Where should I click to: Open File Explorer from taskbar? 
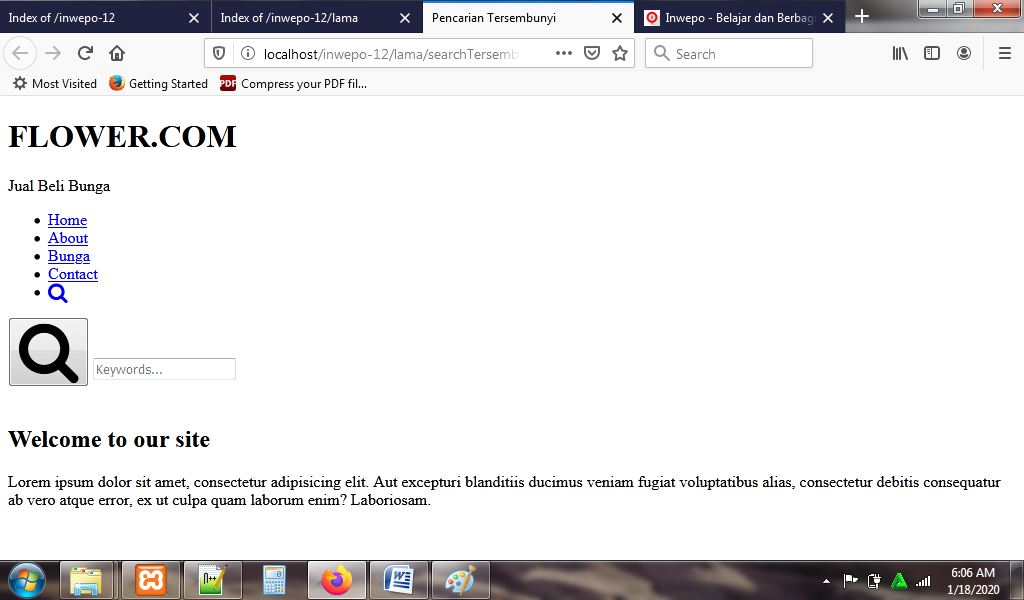point(87,580)
